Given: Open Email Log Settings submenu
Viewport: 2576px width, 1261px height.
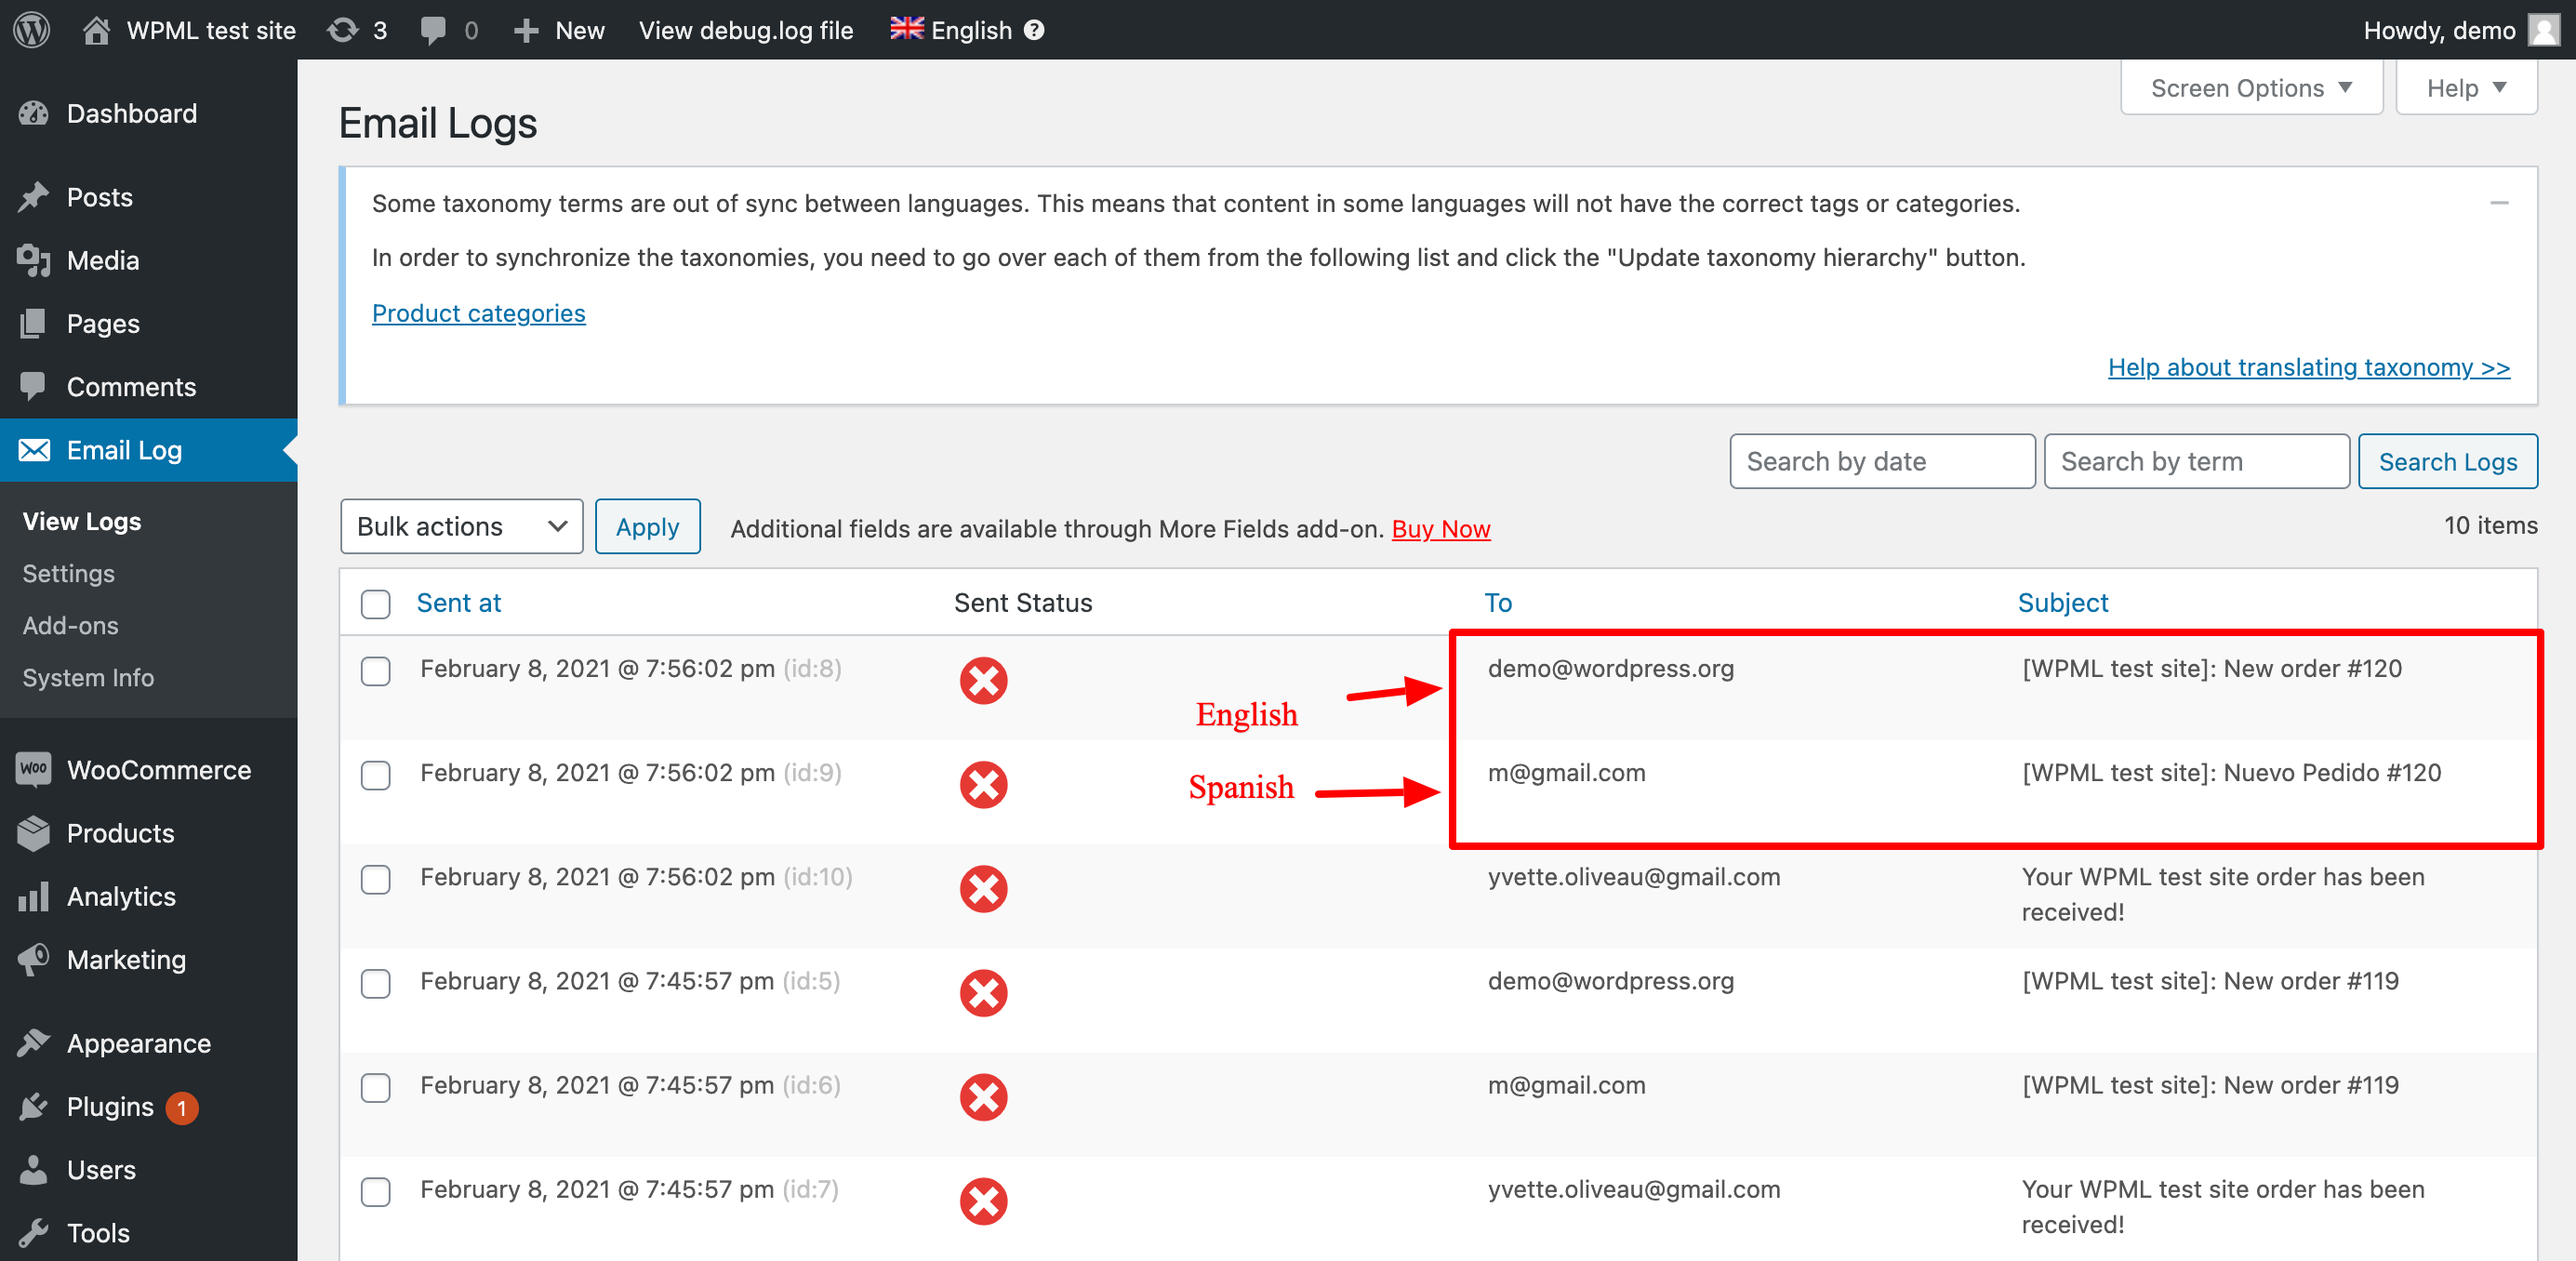Looking at the screenshot, I should click(x=68, y=574).
